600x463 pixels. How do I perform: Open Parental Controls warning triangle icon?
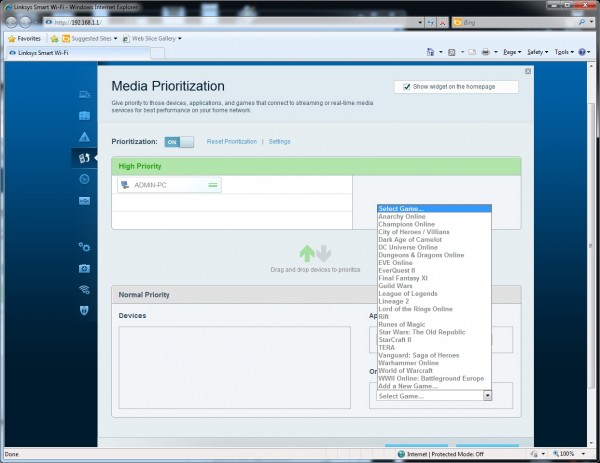click(85, 137)
